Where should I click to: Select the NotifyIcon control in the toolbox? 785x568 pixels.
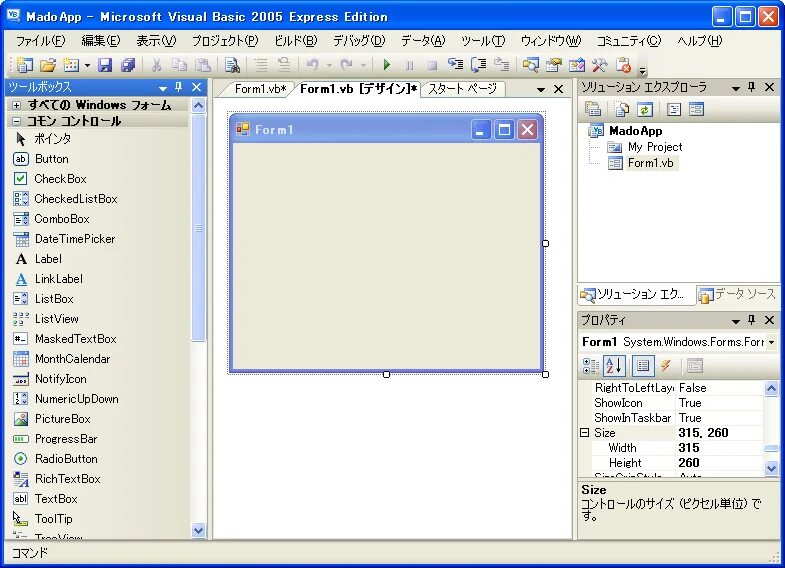coord(61,379)
